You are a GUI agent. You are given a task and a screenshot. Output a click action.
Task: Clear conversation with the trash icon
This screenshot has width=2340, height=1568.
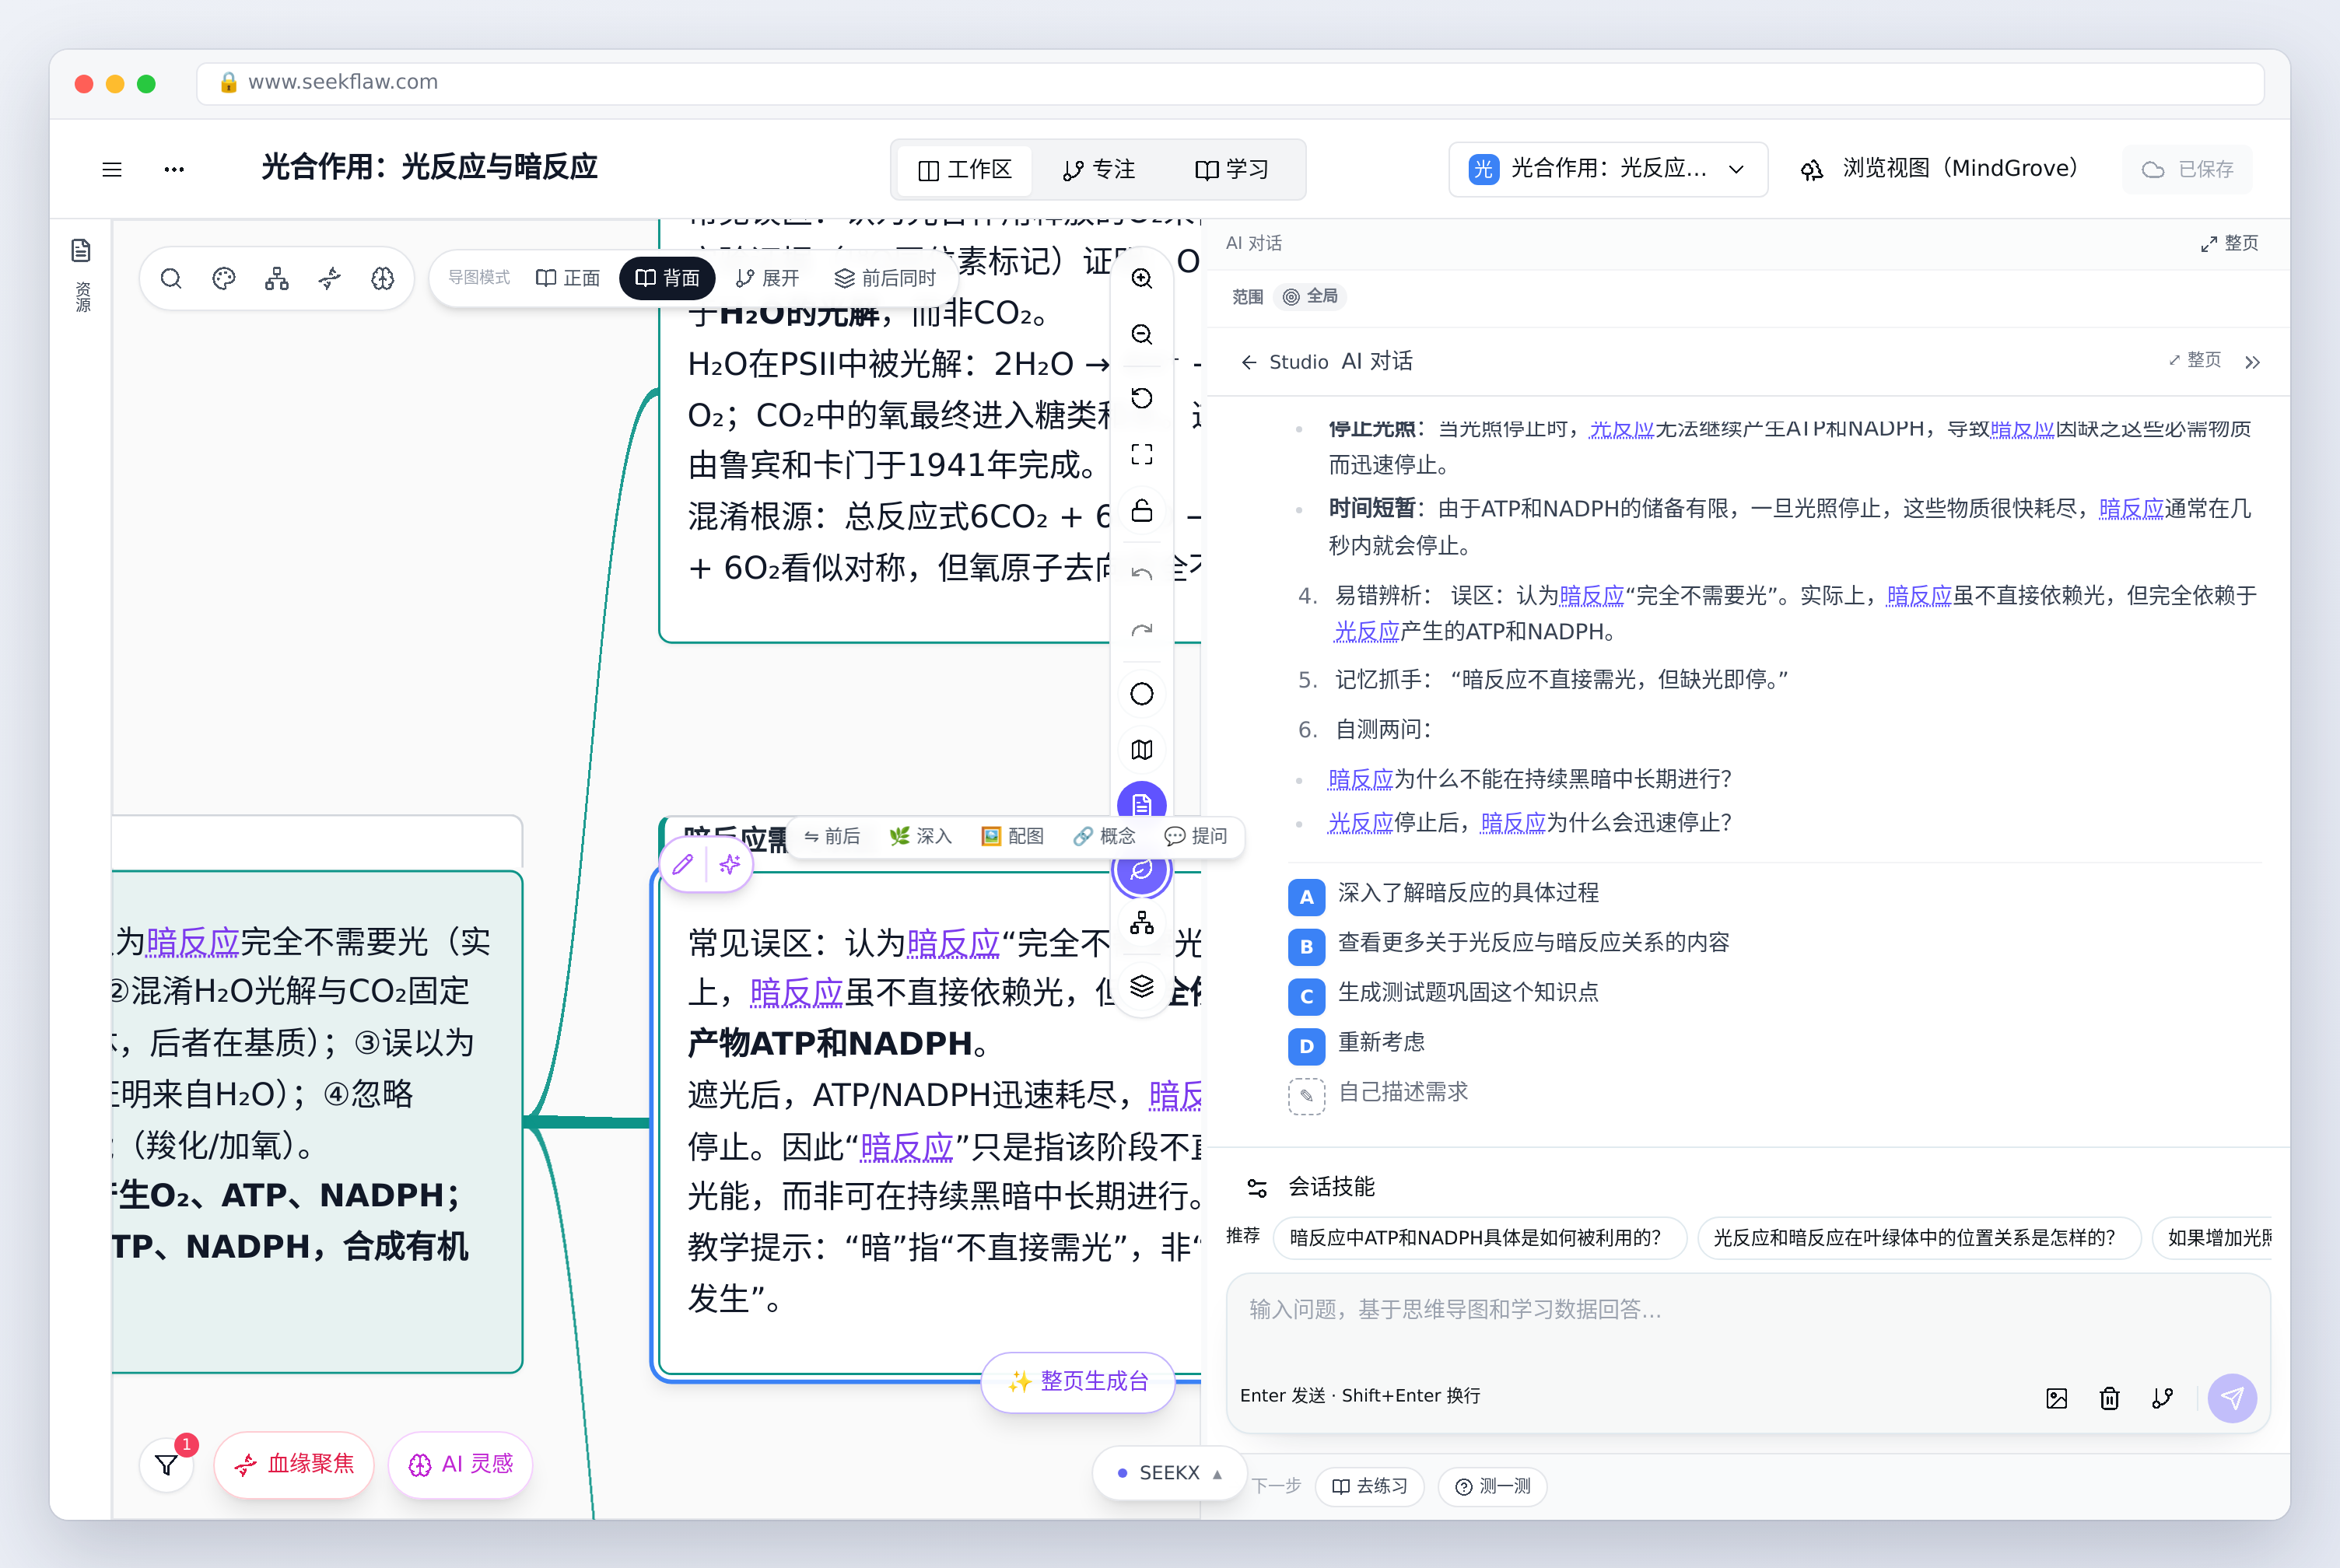pyautogui.click(x=2110, y=1398)
